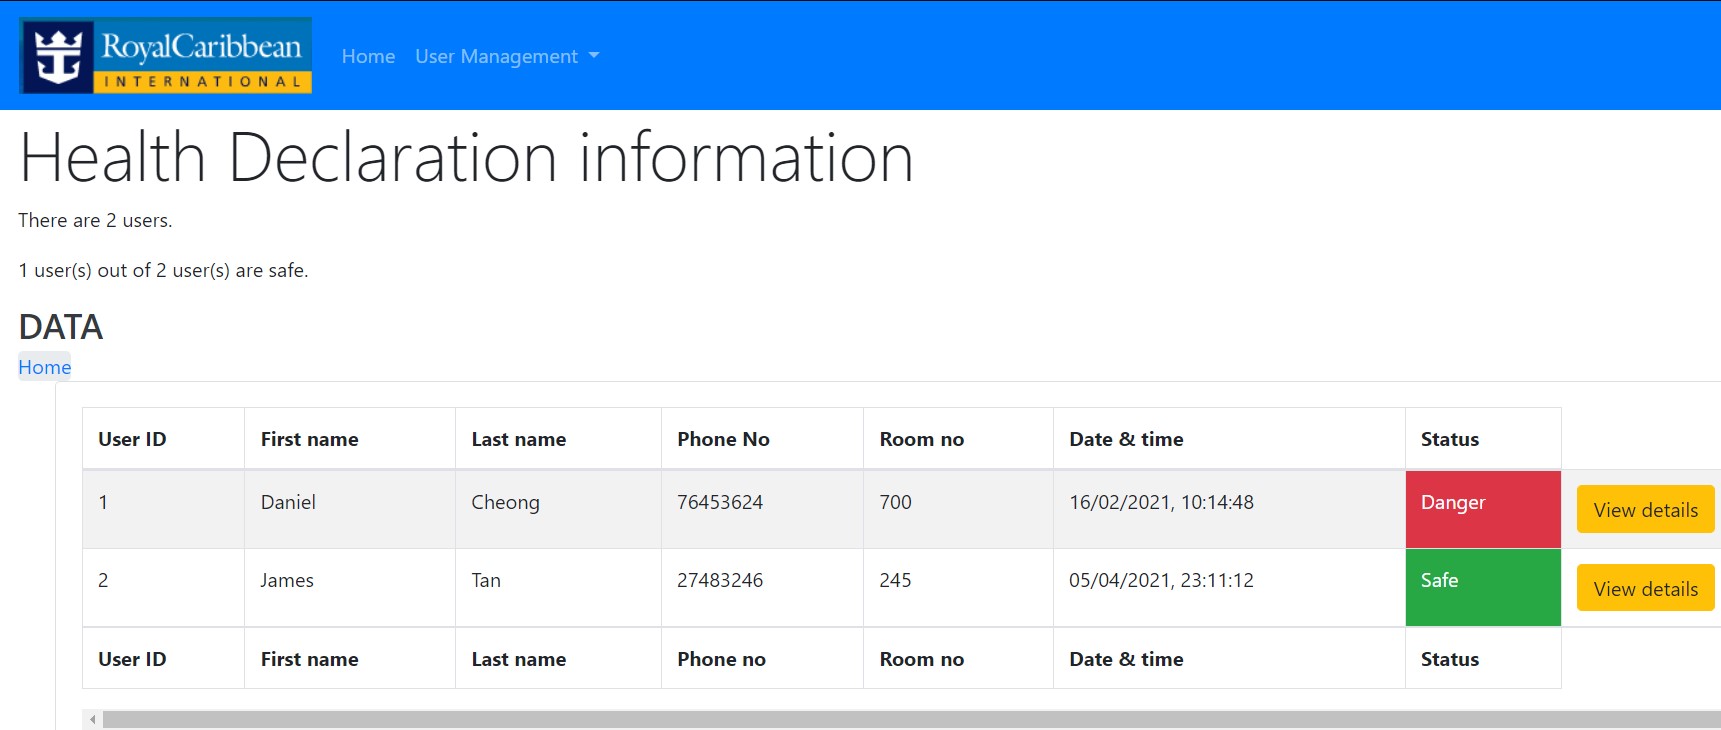Click the top Last name column header
Image resolution: width=1721 pixels, height=730 pixels.
[x=518, y=439]
